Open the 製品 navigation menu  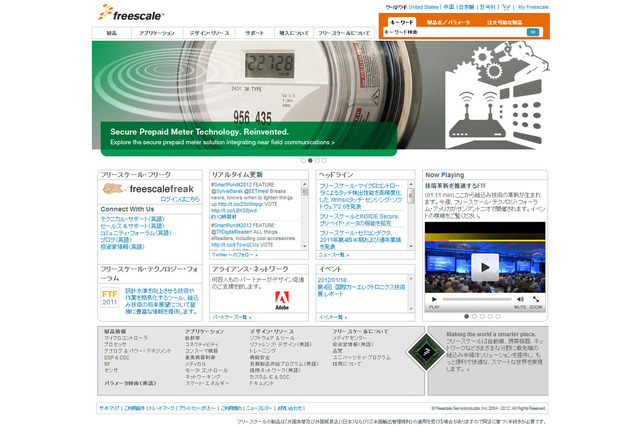point(111,33)
